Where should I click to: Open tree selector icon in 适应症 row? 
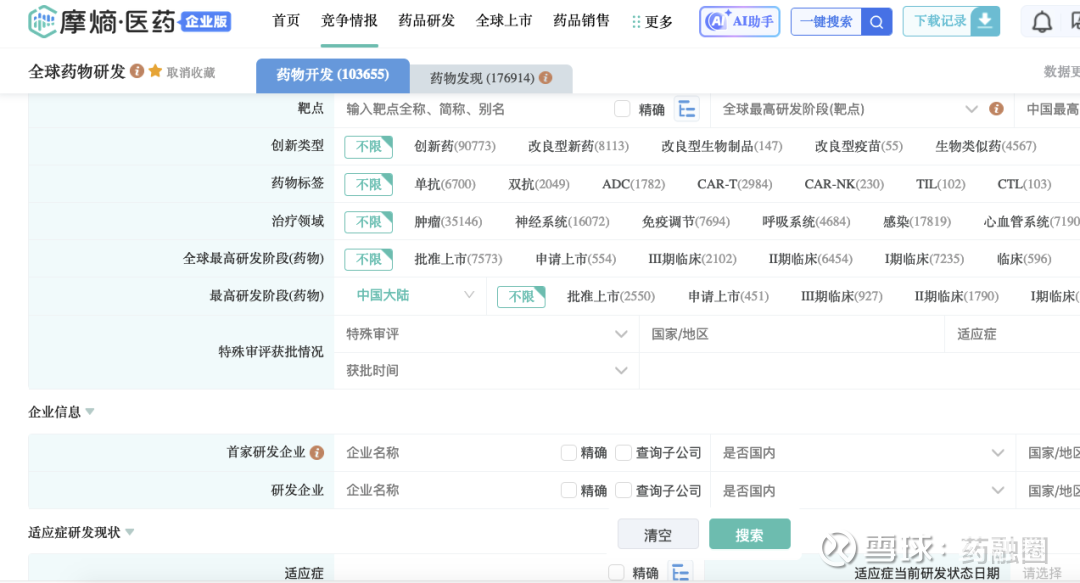680,572
